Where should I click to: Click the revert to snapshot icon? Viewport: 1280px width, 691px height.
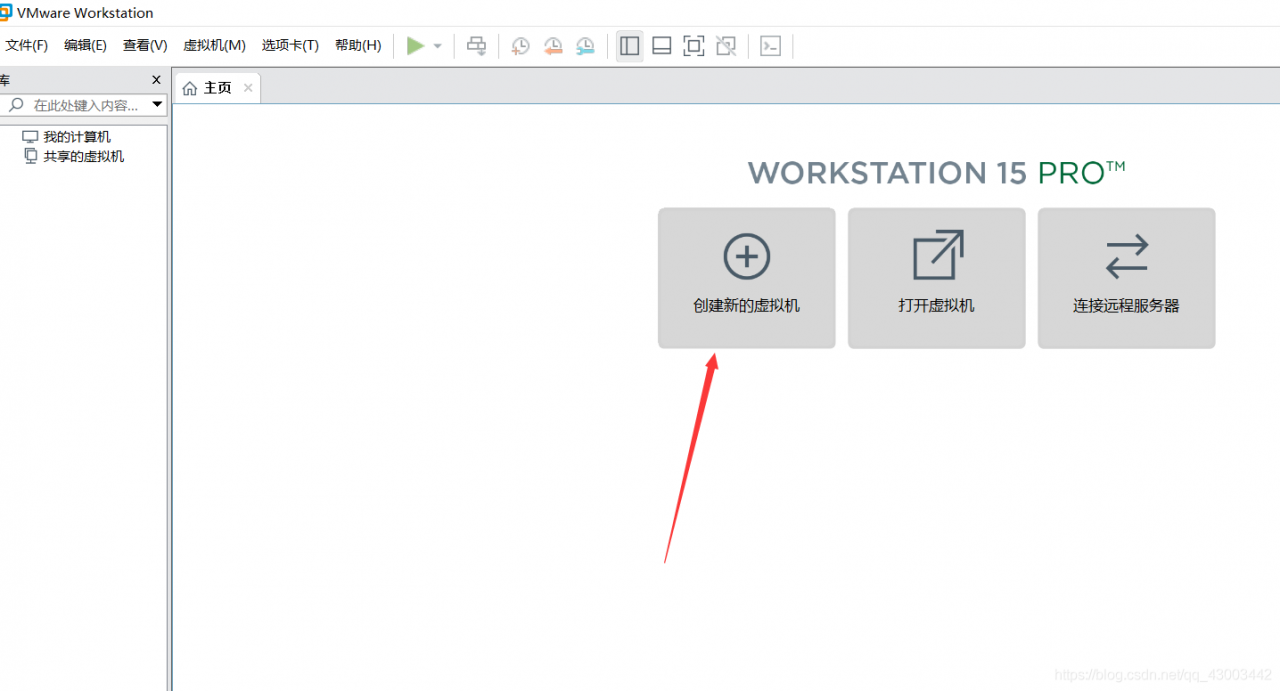(x=553, y=46)
